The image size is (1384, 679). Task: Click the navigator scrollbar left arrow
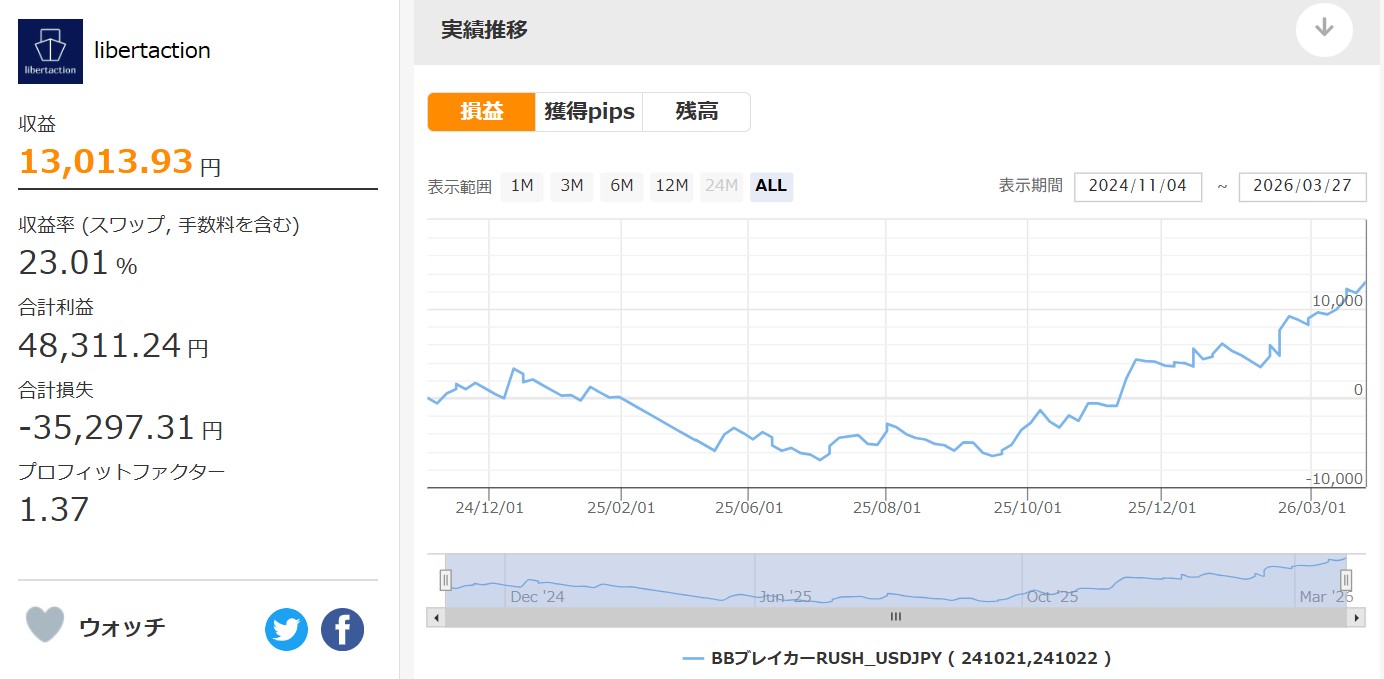pyautogui.click(x=436, y=617)
